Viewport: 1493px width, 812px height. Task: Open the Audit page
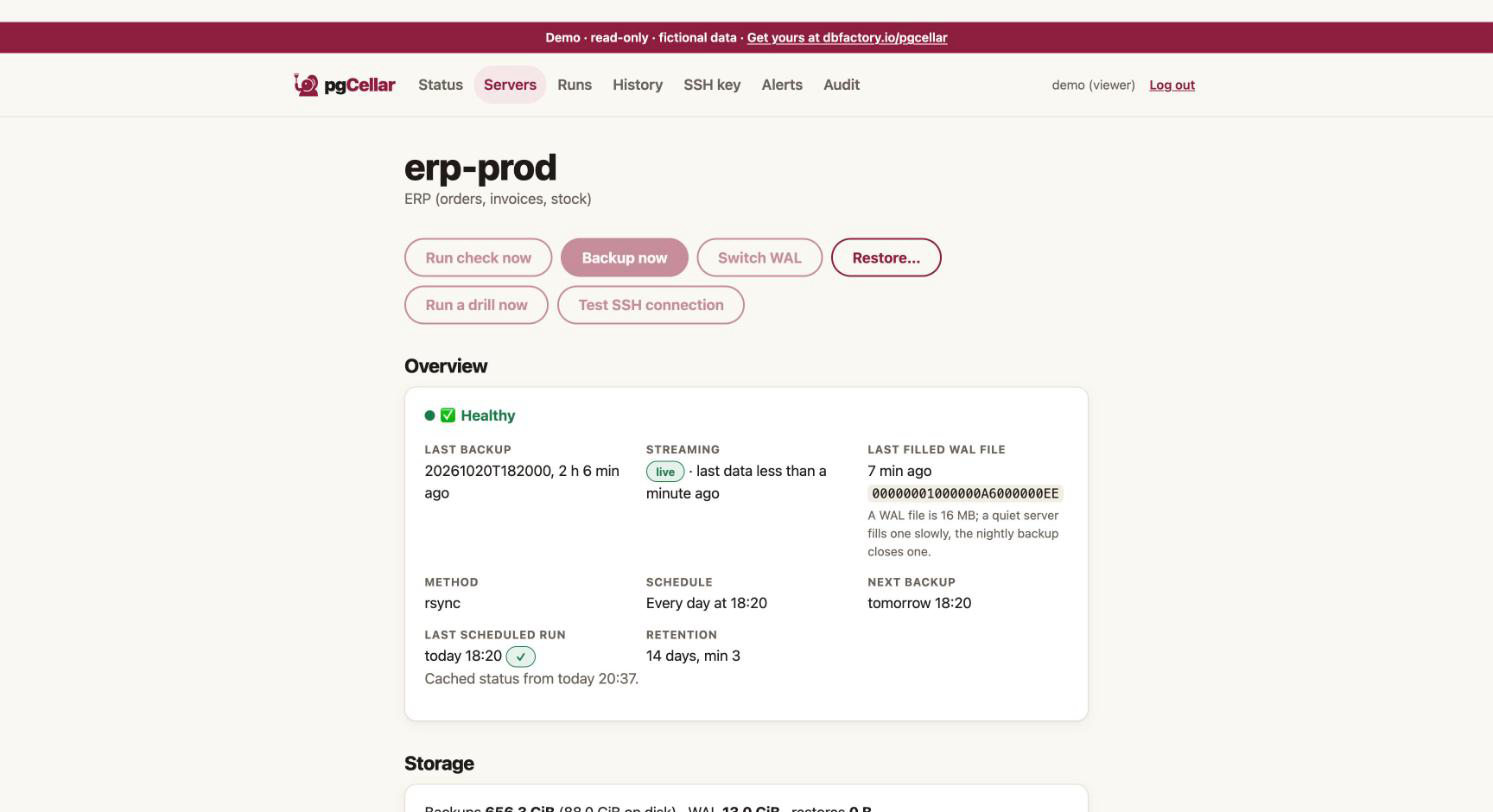[x=841, y=85]
